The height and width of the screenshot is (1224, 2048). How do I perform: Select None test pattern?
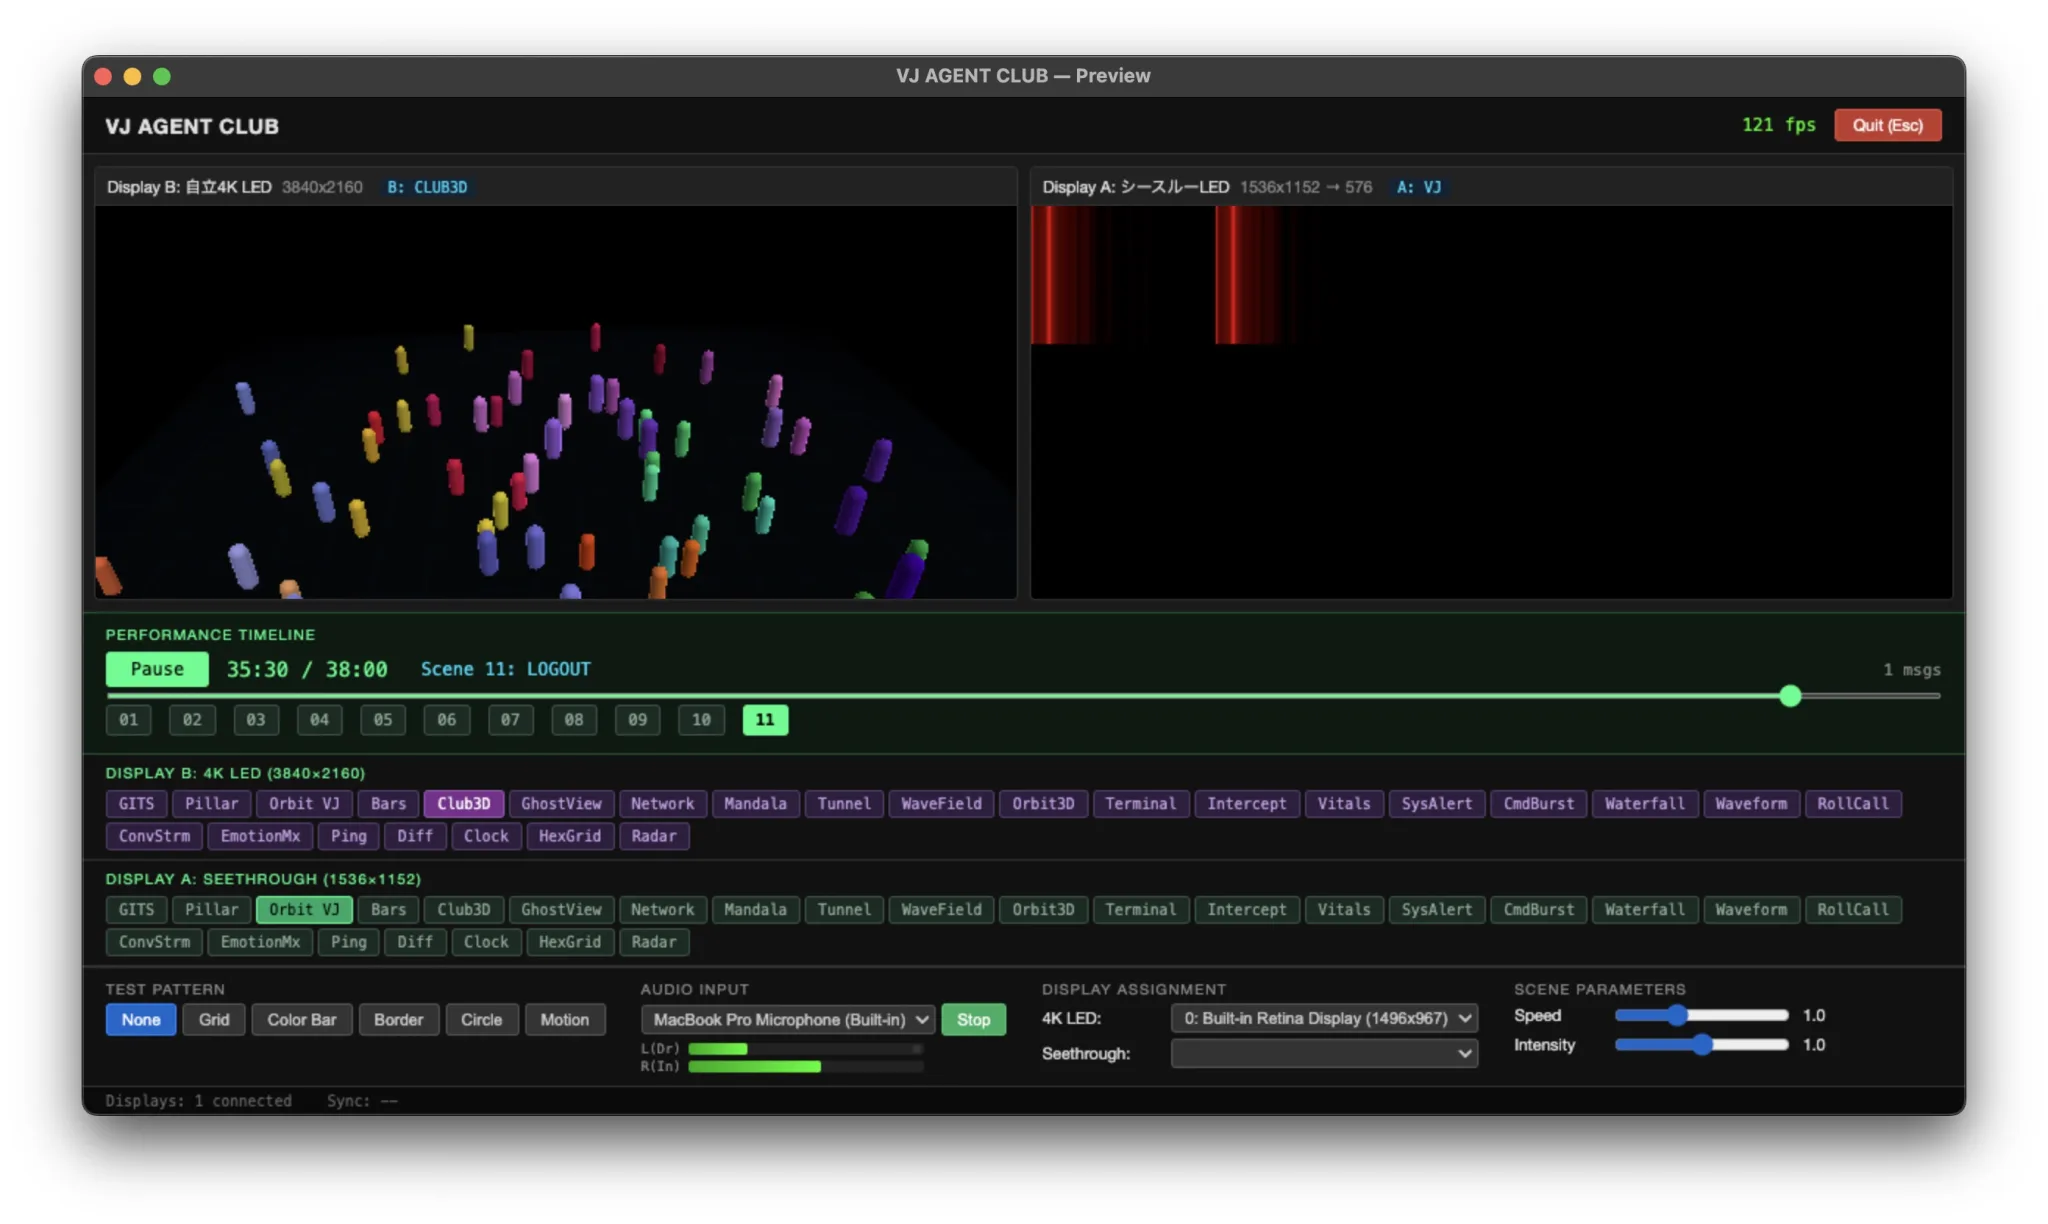click(141, 1020)
